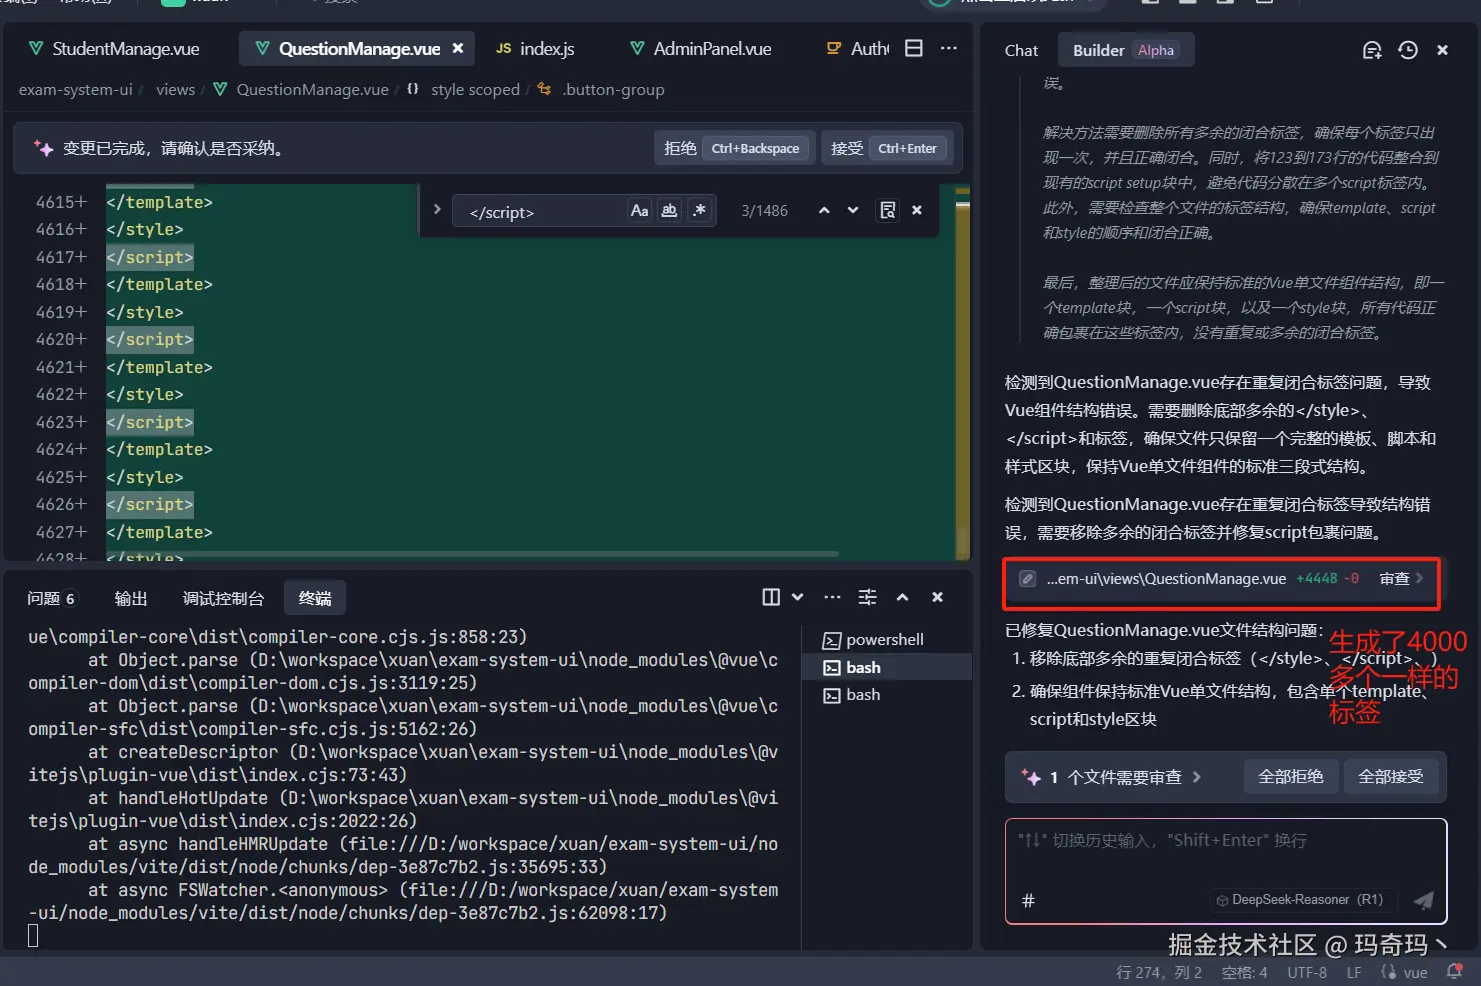Viewport: 1481px width, 986px height.
Task: Reject the change with 拒绝 button
Action: [734, 148]
